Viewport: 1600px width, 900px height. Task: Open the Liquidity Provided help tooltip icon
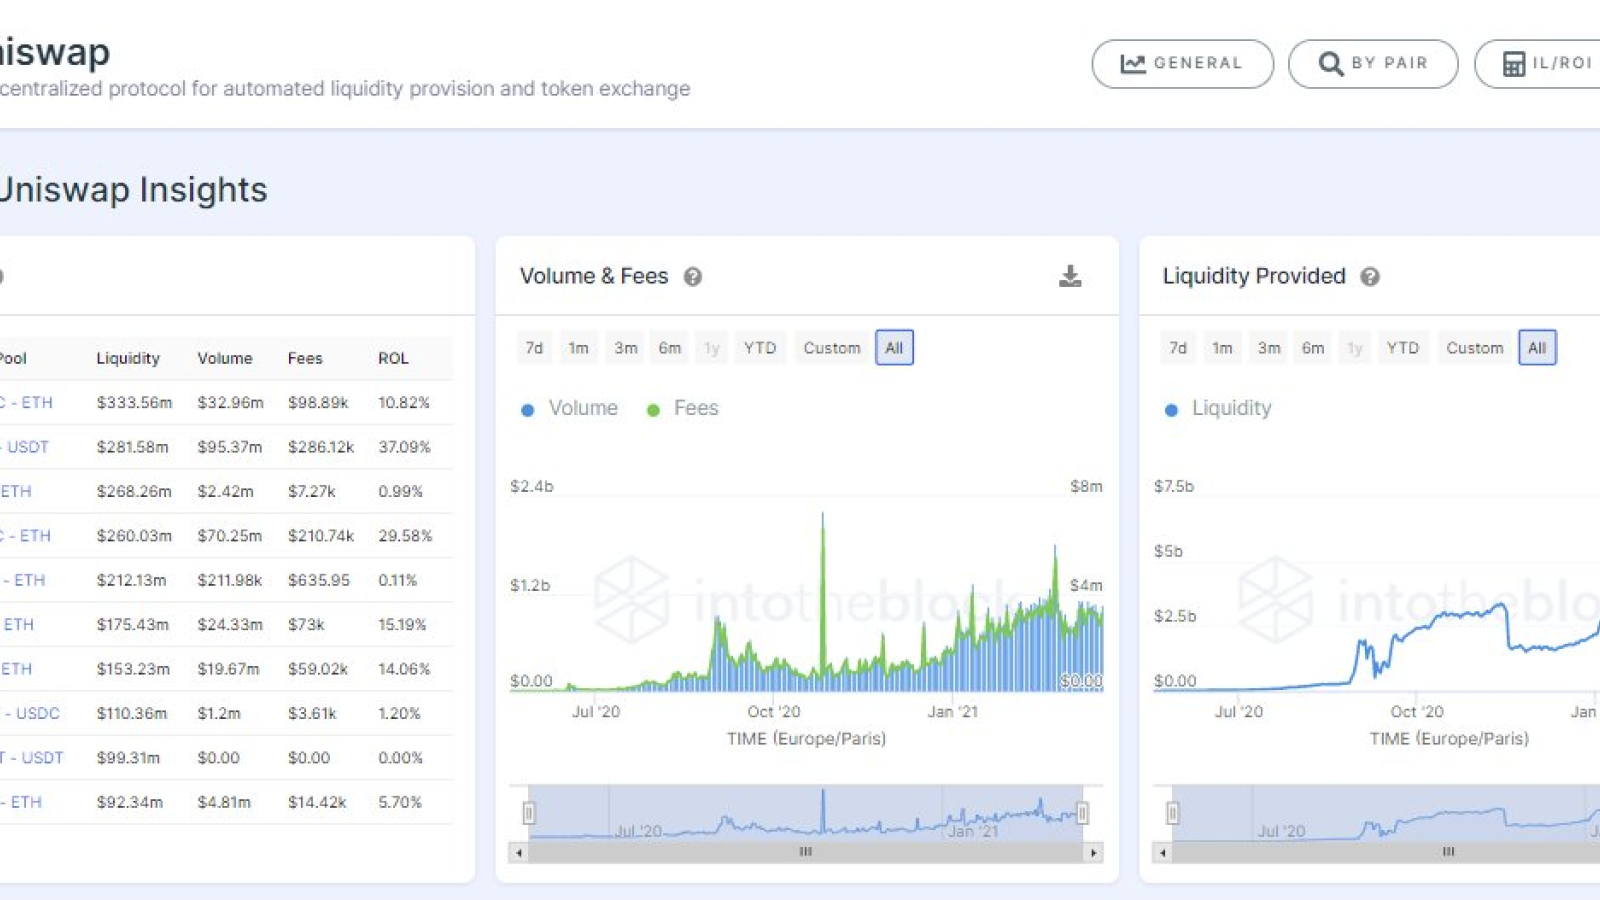(x=1370, y=277)
